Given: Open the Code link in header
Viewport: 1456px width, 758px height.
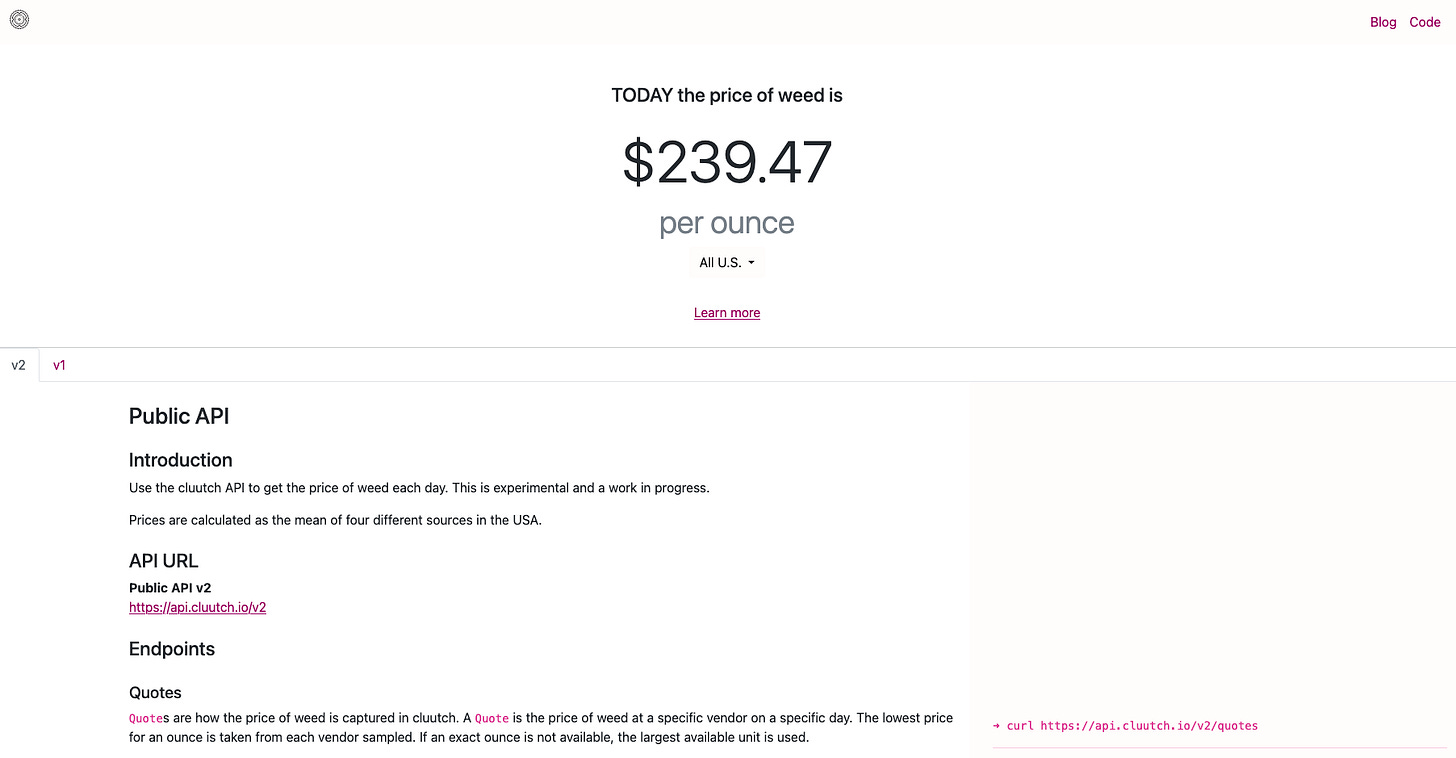Looking at the screenshot, I should click(1425, 22).
